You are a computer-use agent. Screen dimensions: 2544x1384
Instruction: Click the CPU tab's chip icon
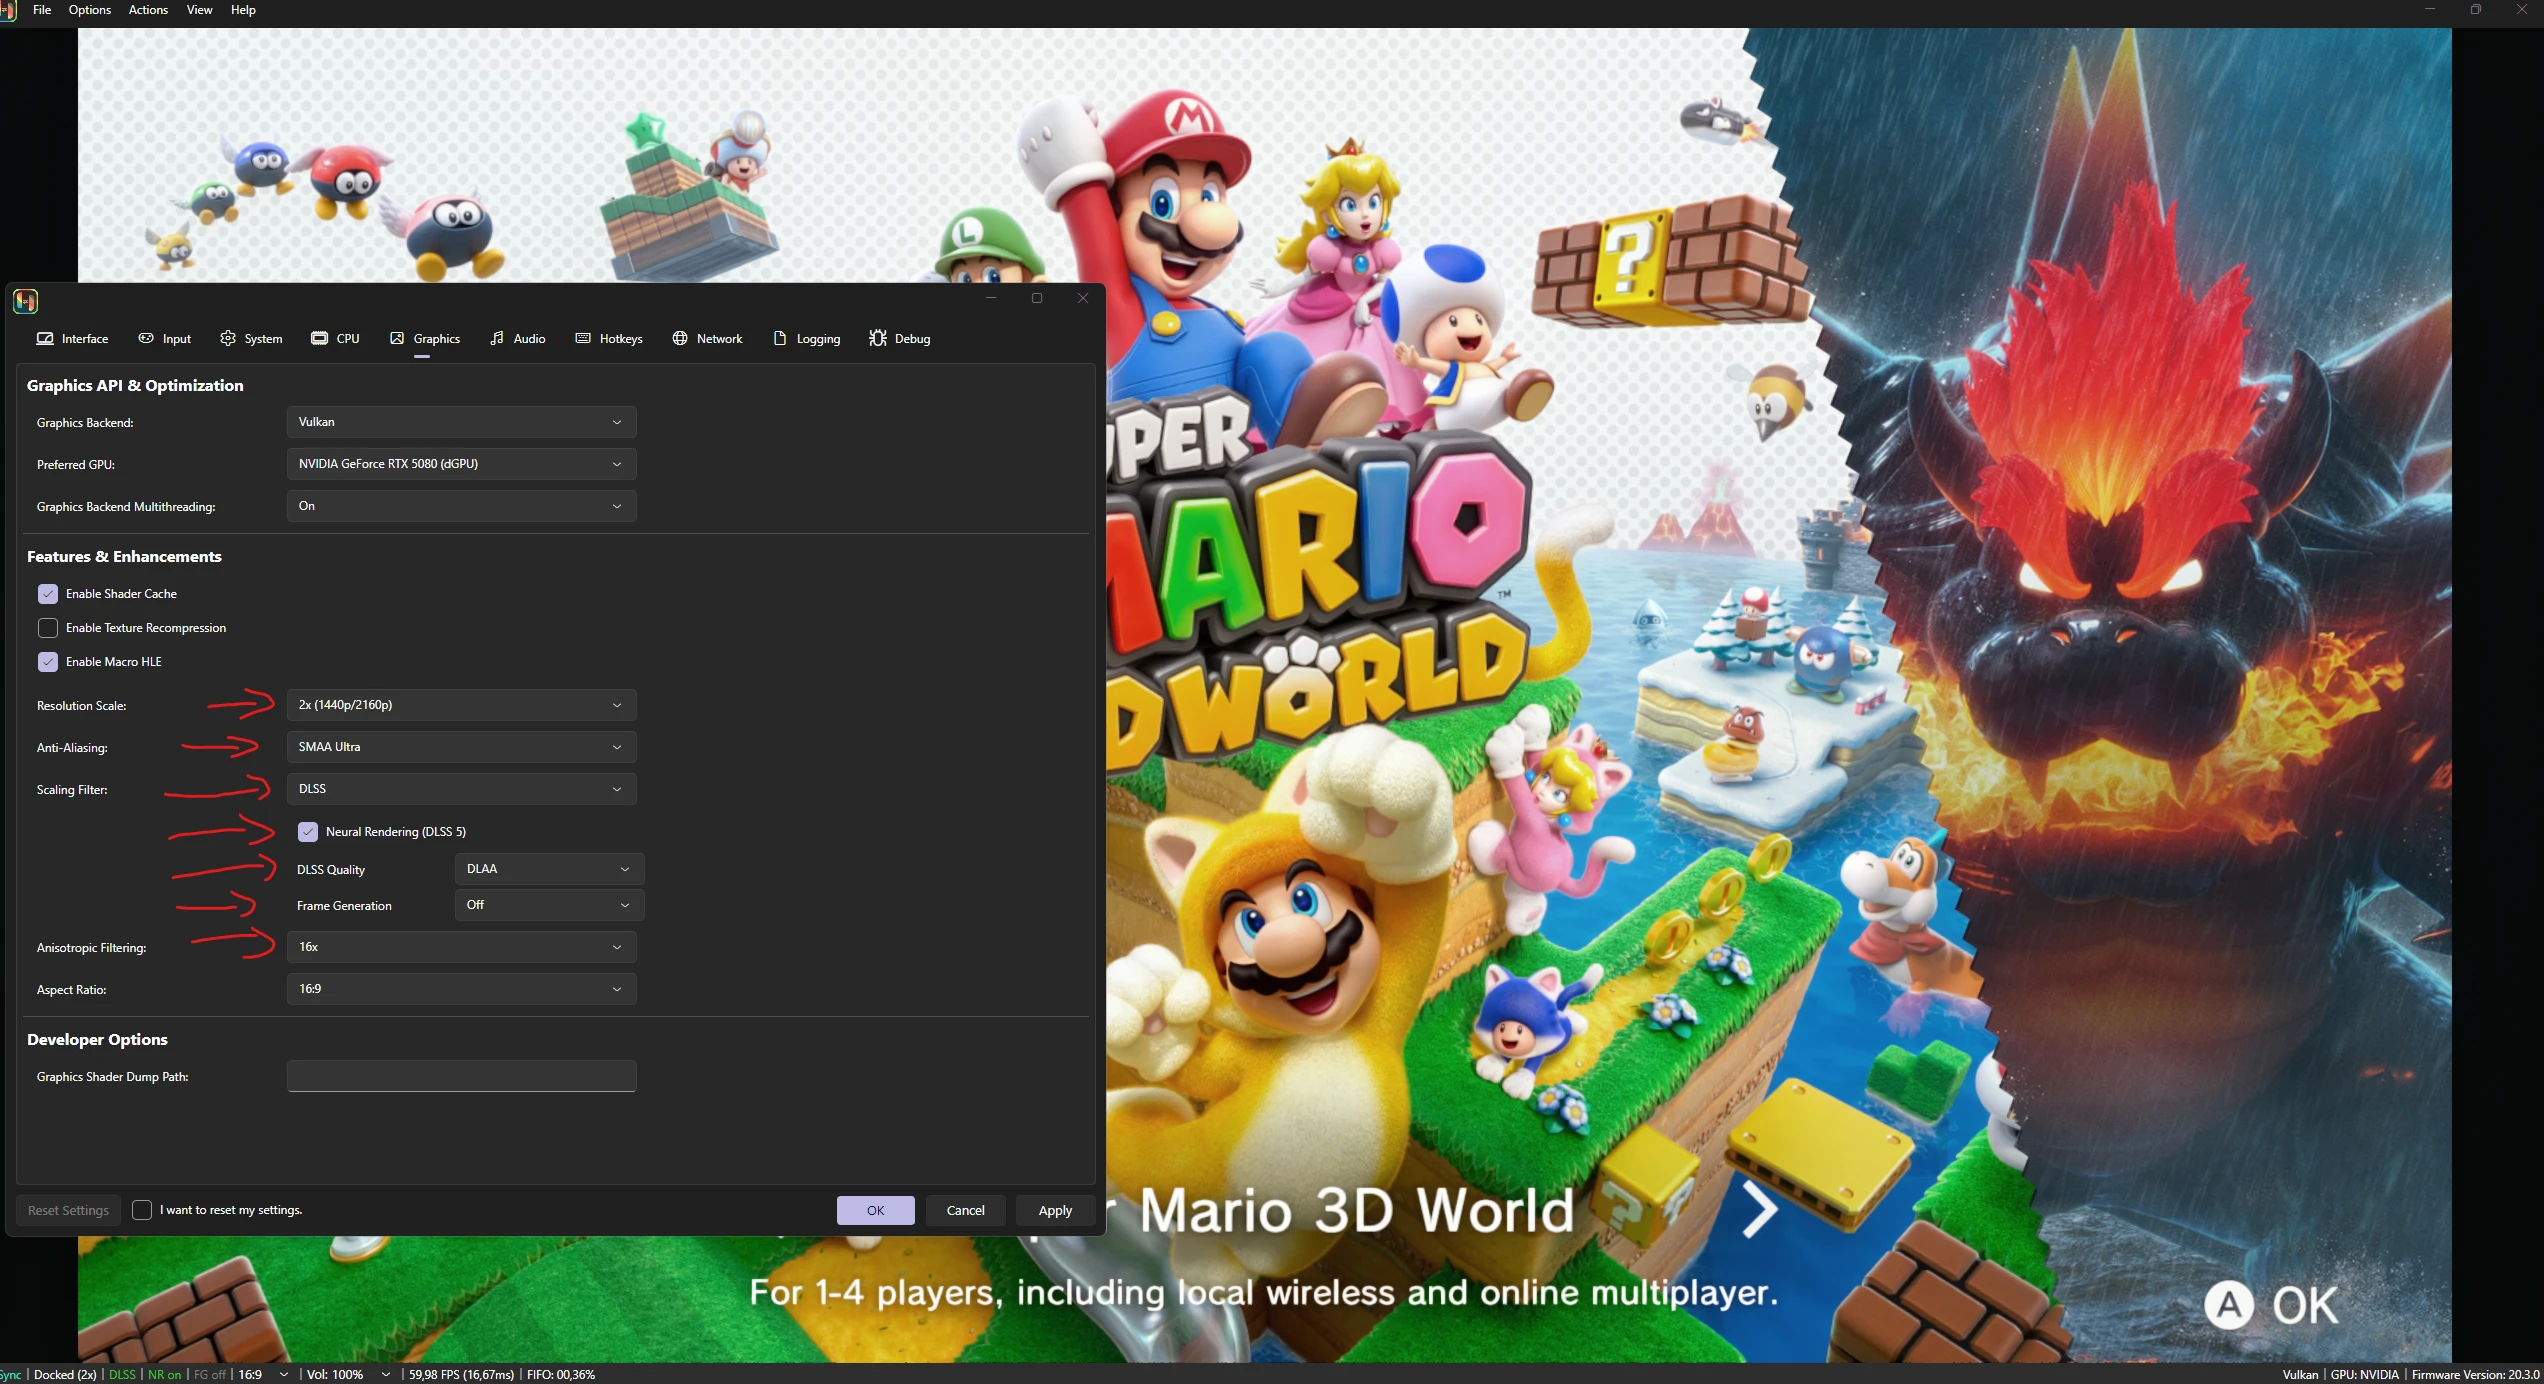[319, 338]
